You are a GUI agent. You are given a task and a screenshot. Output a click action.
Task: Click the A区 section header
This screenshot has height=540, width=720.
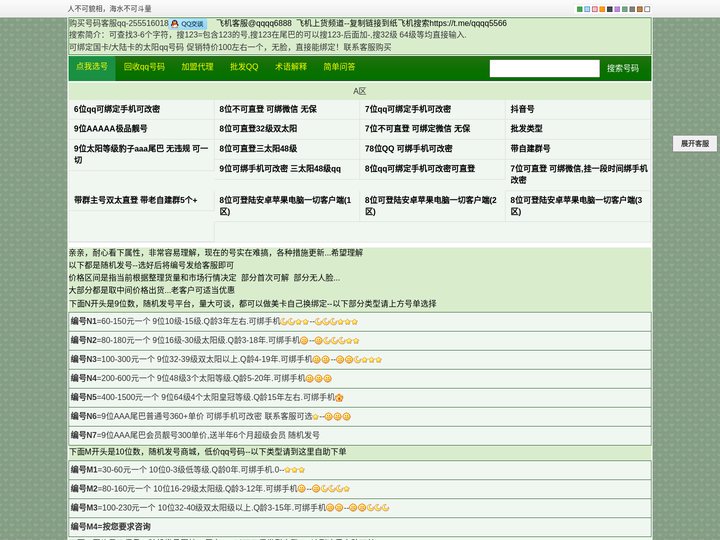pos(360,91)
